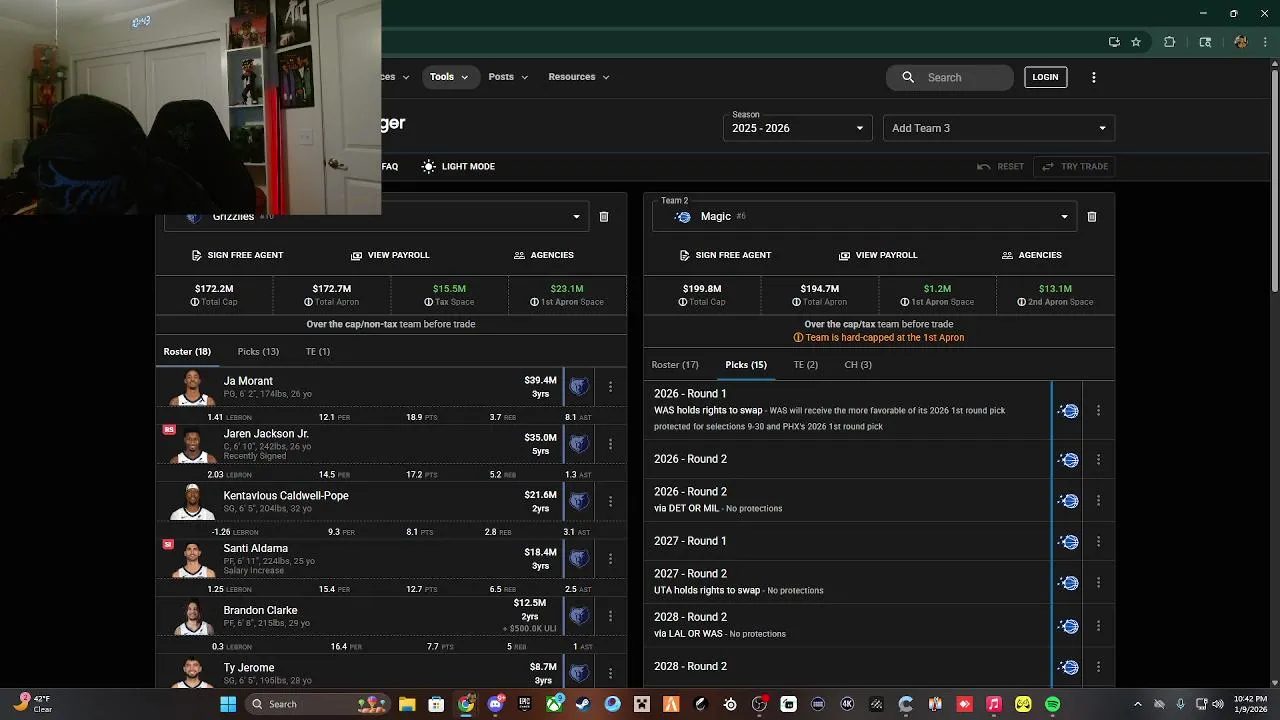Open the weather widget showing 42°F

tap(32, 704)
